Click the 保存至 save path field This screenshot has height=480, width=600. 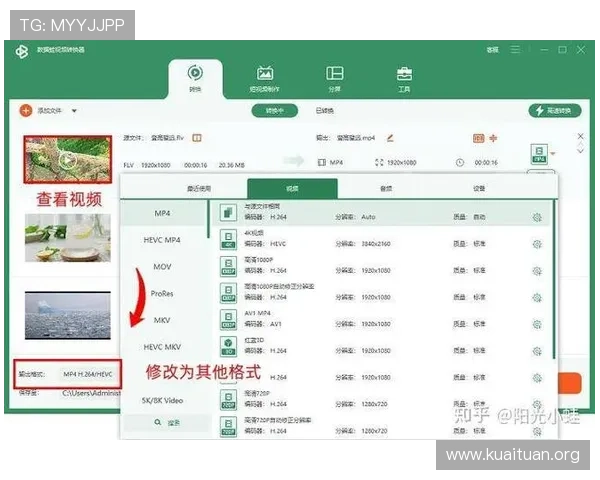point(91,393)
